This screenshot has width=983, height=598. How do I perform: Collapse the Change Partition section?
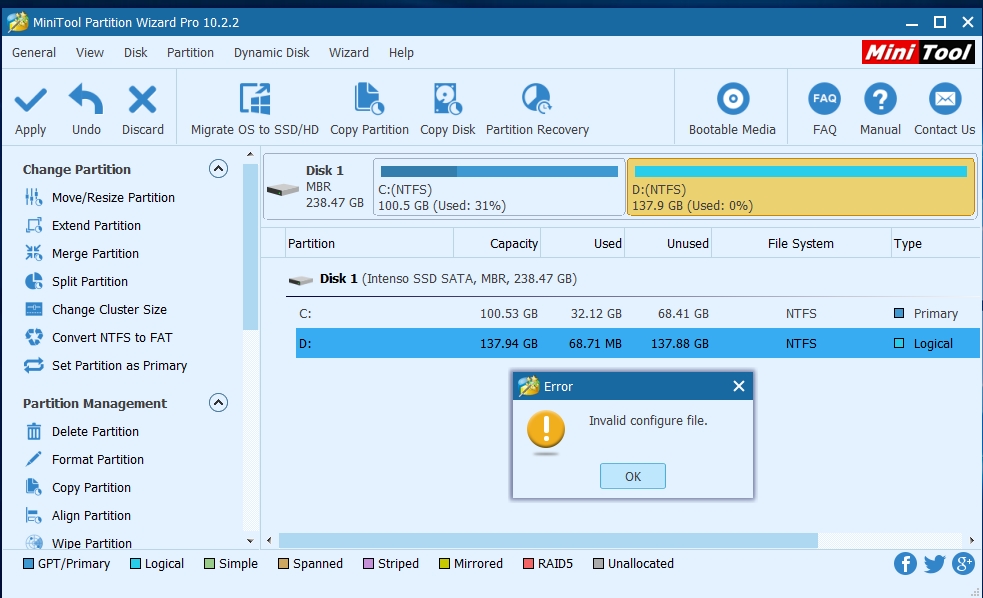click(x=218, y=169)
